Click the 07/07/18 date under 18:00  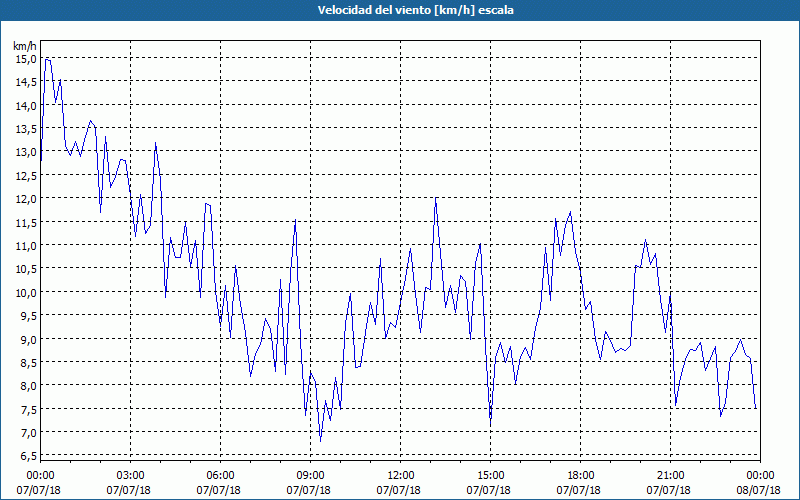[579, 490]
